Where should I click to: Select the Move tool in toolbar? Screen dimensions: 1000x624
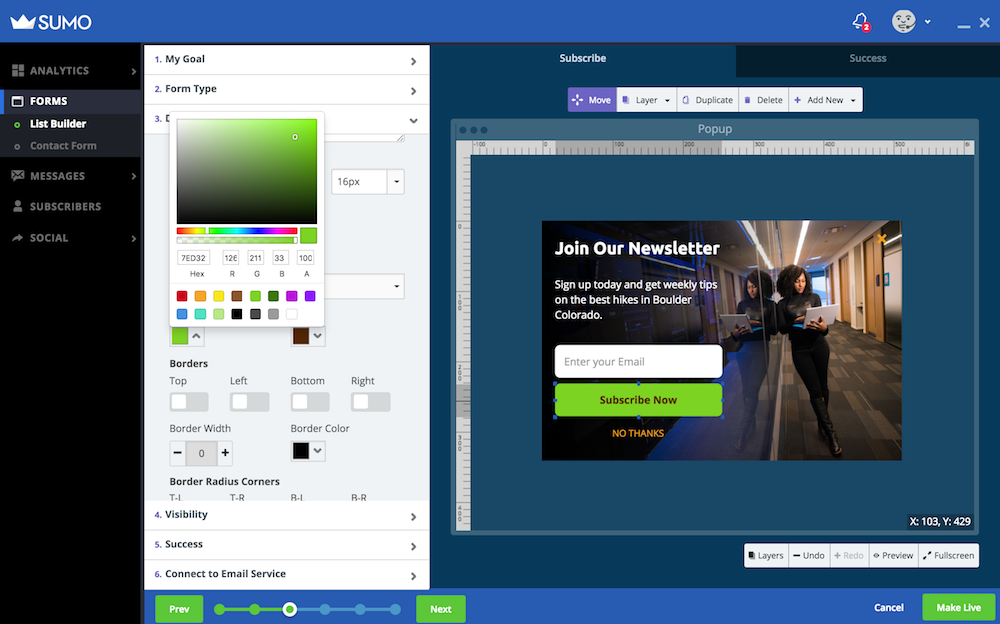(x=592, y=100)
